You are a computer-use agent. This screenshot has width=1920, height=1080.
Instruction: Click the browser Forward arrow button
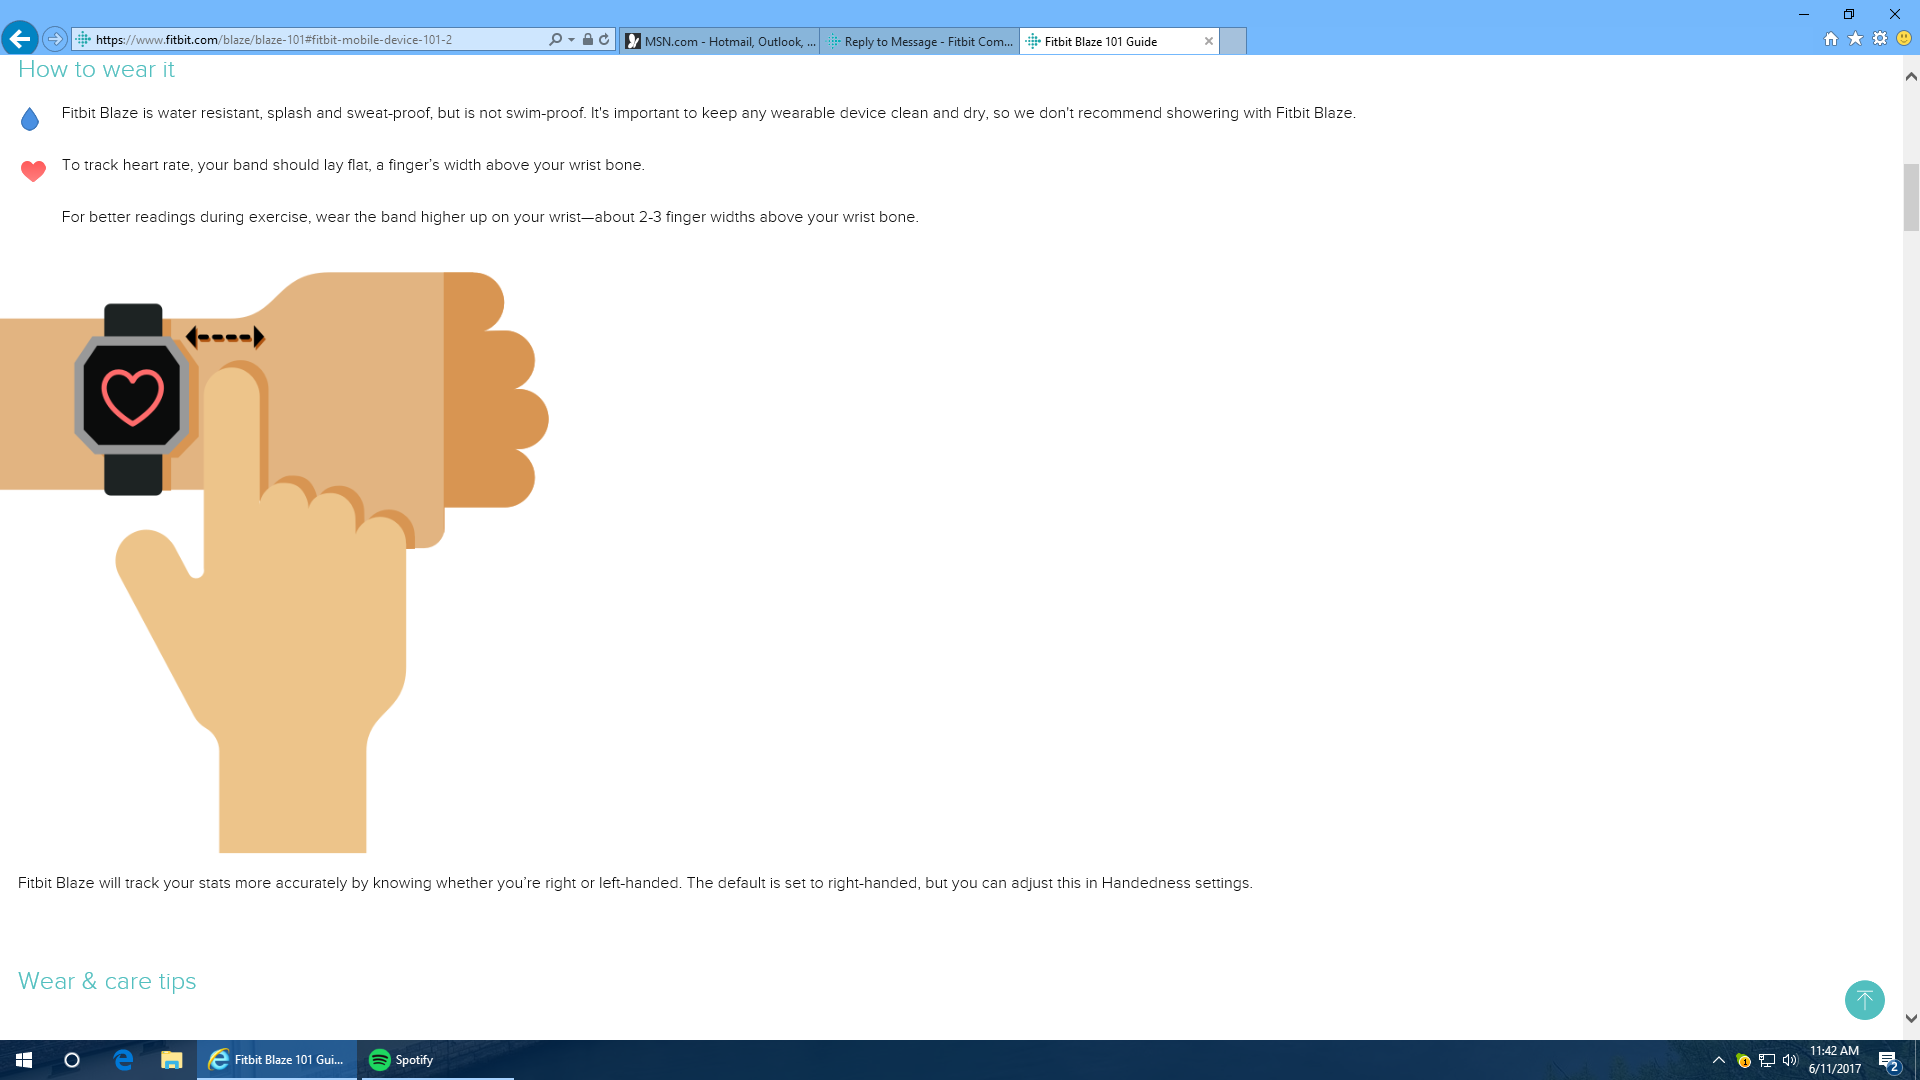[x=55, y=39]
